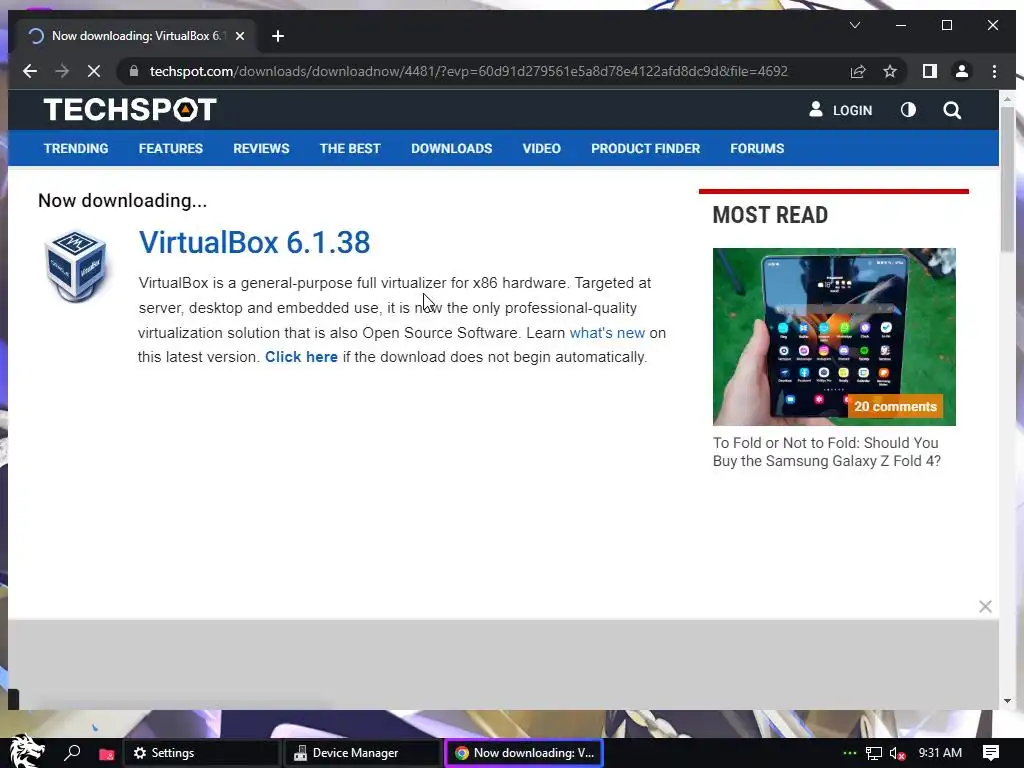The height and width of the screenshot is (768, 1024).
Task: Open the TRENDING menu
Action: tap(76, 148)
